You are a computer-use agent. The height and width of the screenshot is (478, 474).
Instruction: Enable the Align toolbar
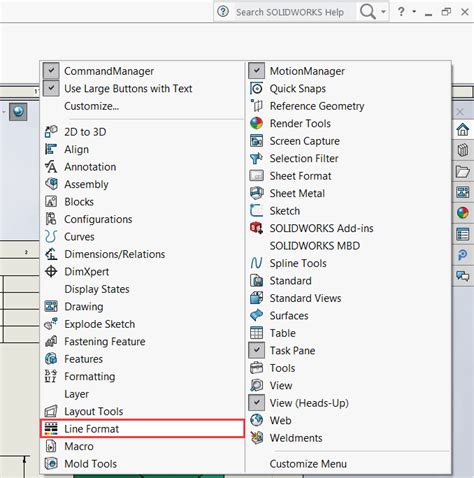click(142, 149)
